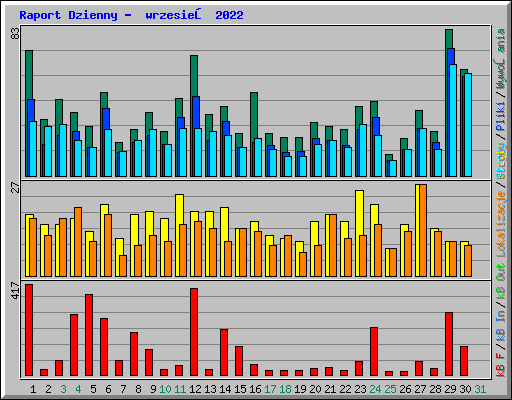Click the green 'Wywołania' legend label
512x400 pixels.
pos(501,59)
